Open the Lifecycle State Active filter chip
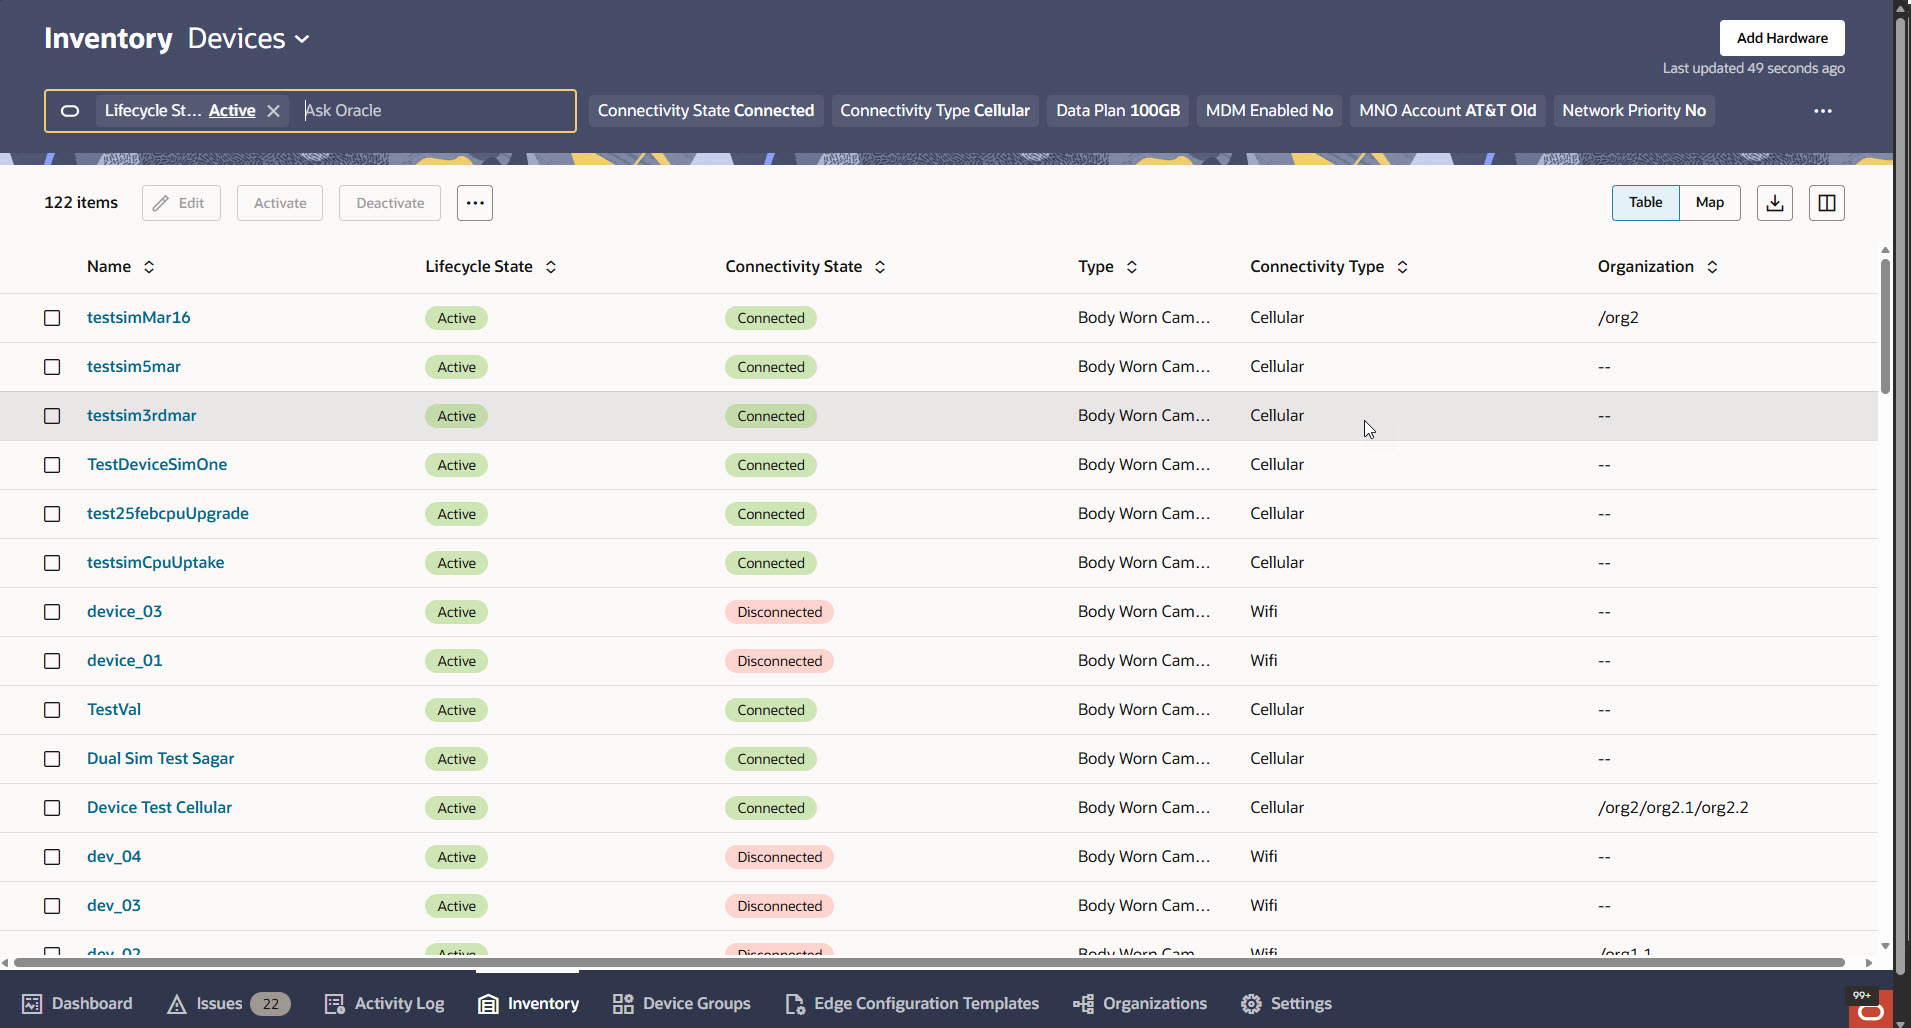This screenshot has width=1911, height=1028. [180, 111]
